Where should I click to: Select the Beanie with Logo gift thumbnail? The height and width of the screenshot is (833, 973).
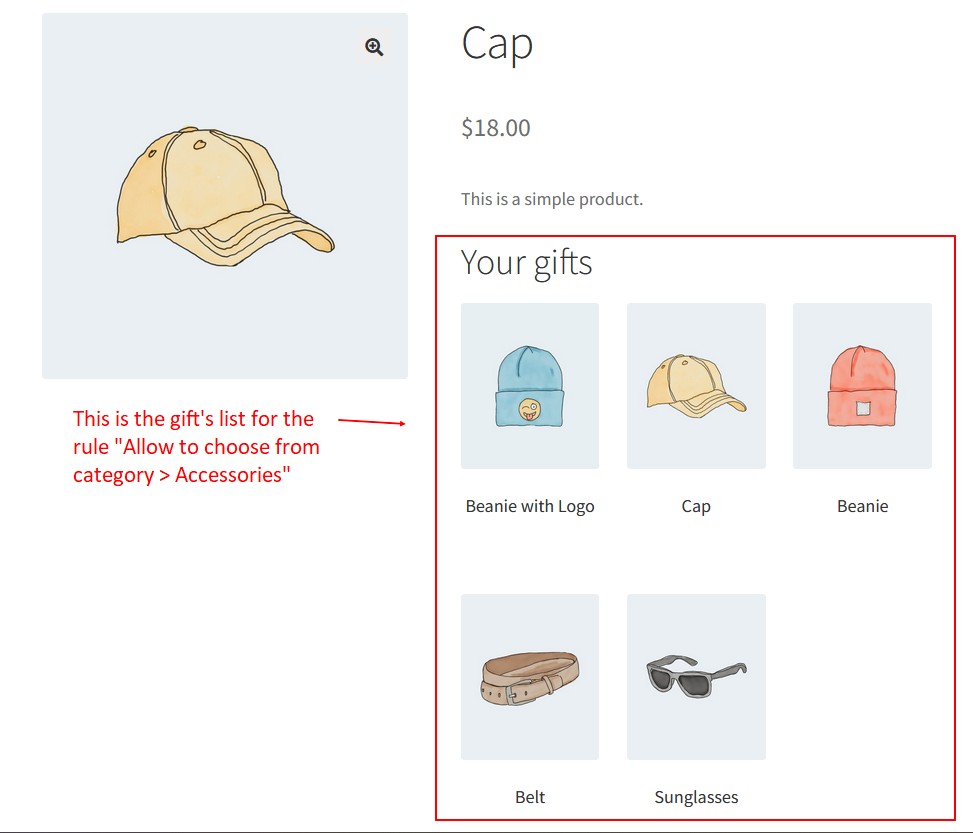pos(530,386)
